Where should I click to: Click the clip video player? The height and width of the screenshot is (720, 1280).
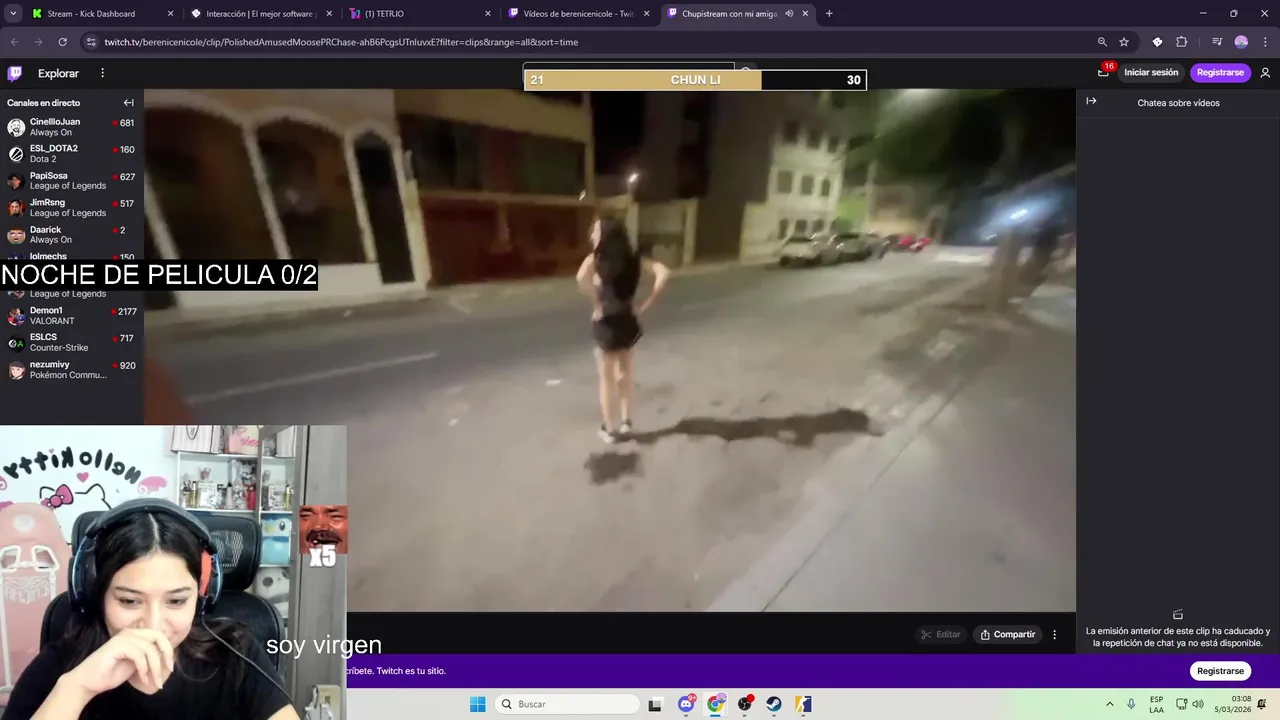610,350
